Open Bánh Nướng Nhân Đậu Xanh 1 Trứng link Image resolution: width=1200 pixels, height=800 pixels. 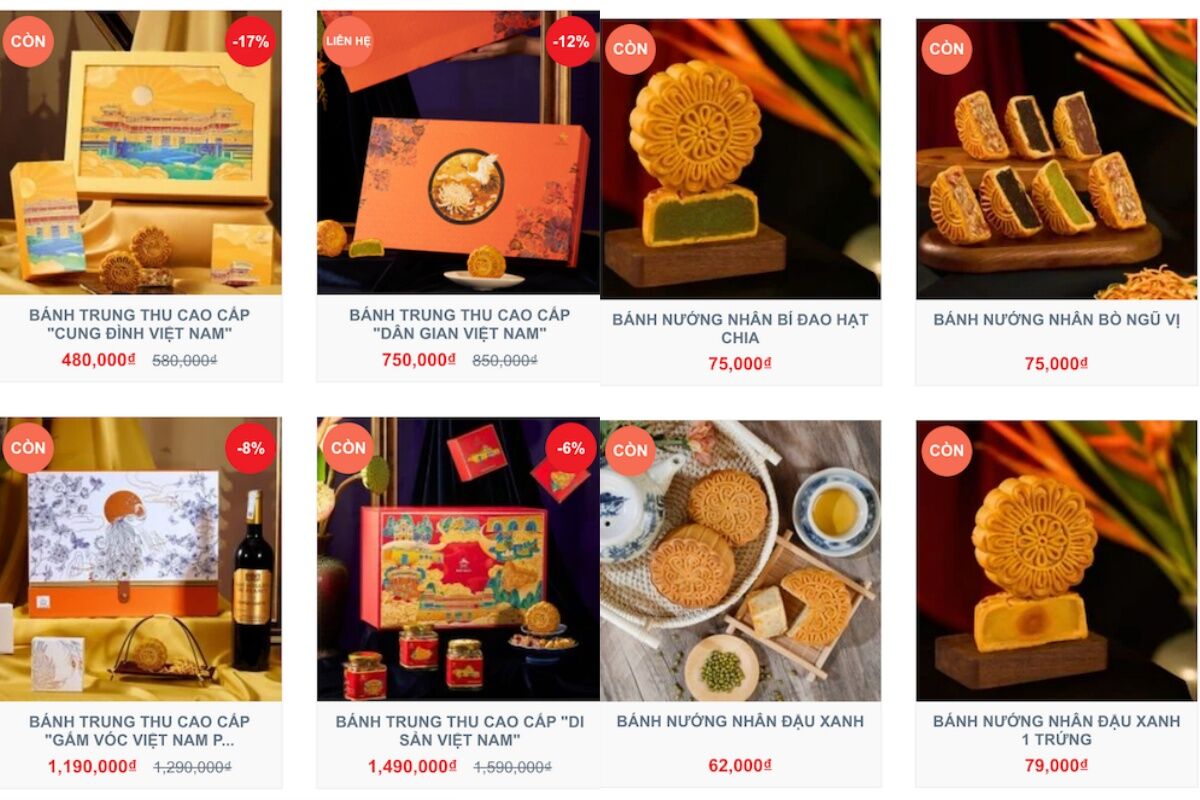coord(1057,730)
